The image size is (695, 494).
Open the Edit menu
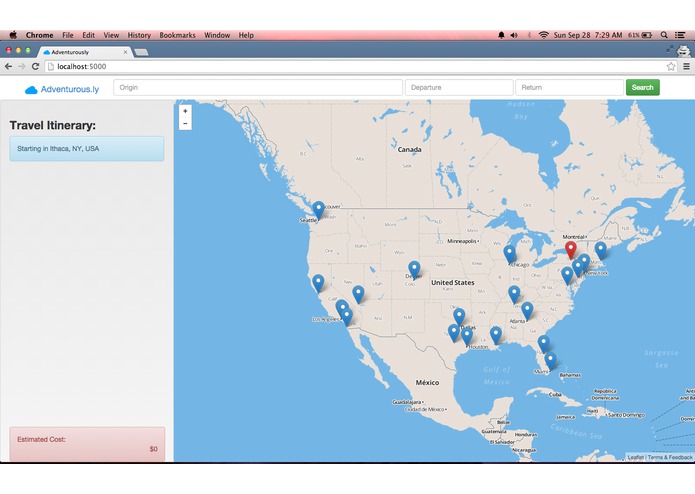coord(88,35)
